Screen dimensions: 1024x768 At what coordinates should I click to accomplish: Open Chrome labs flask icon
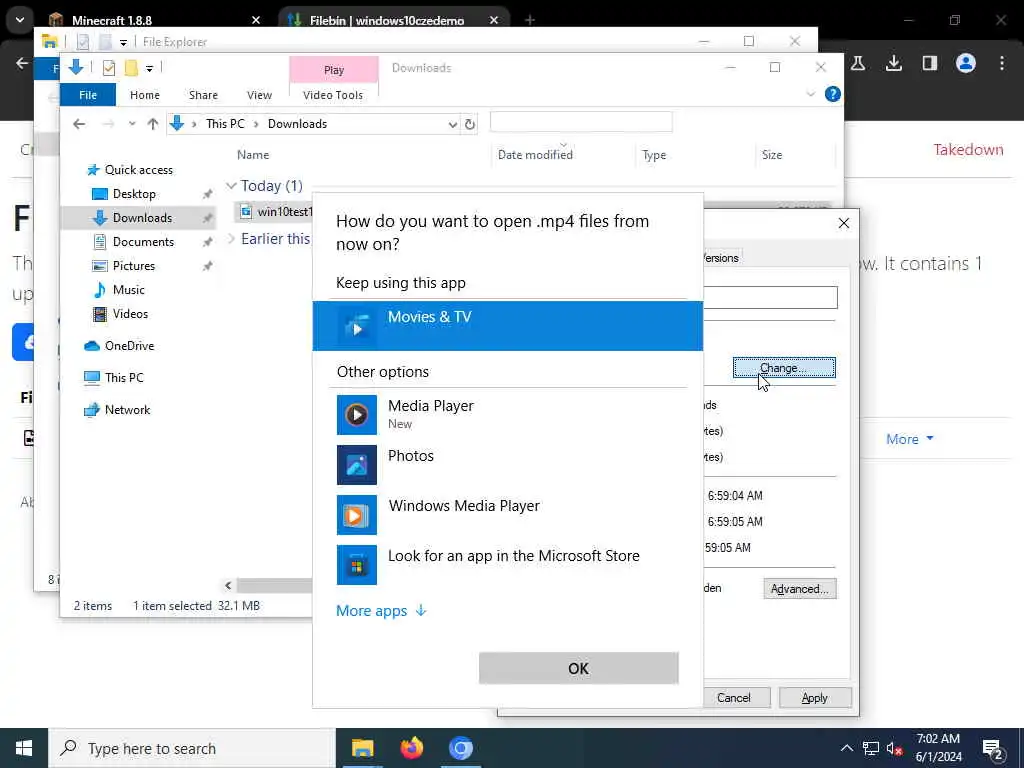(x=857, y=63)
